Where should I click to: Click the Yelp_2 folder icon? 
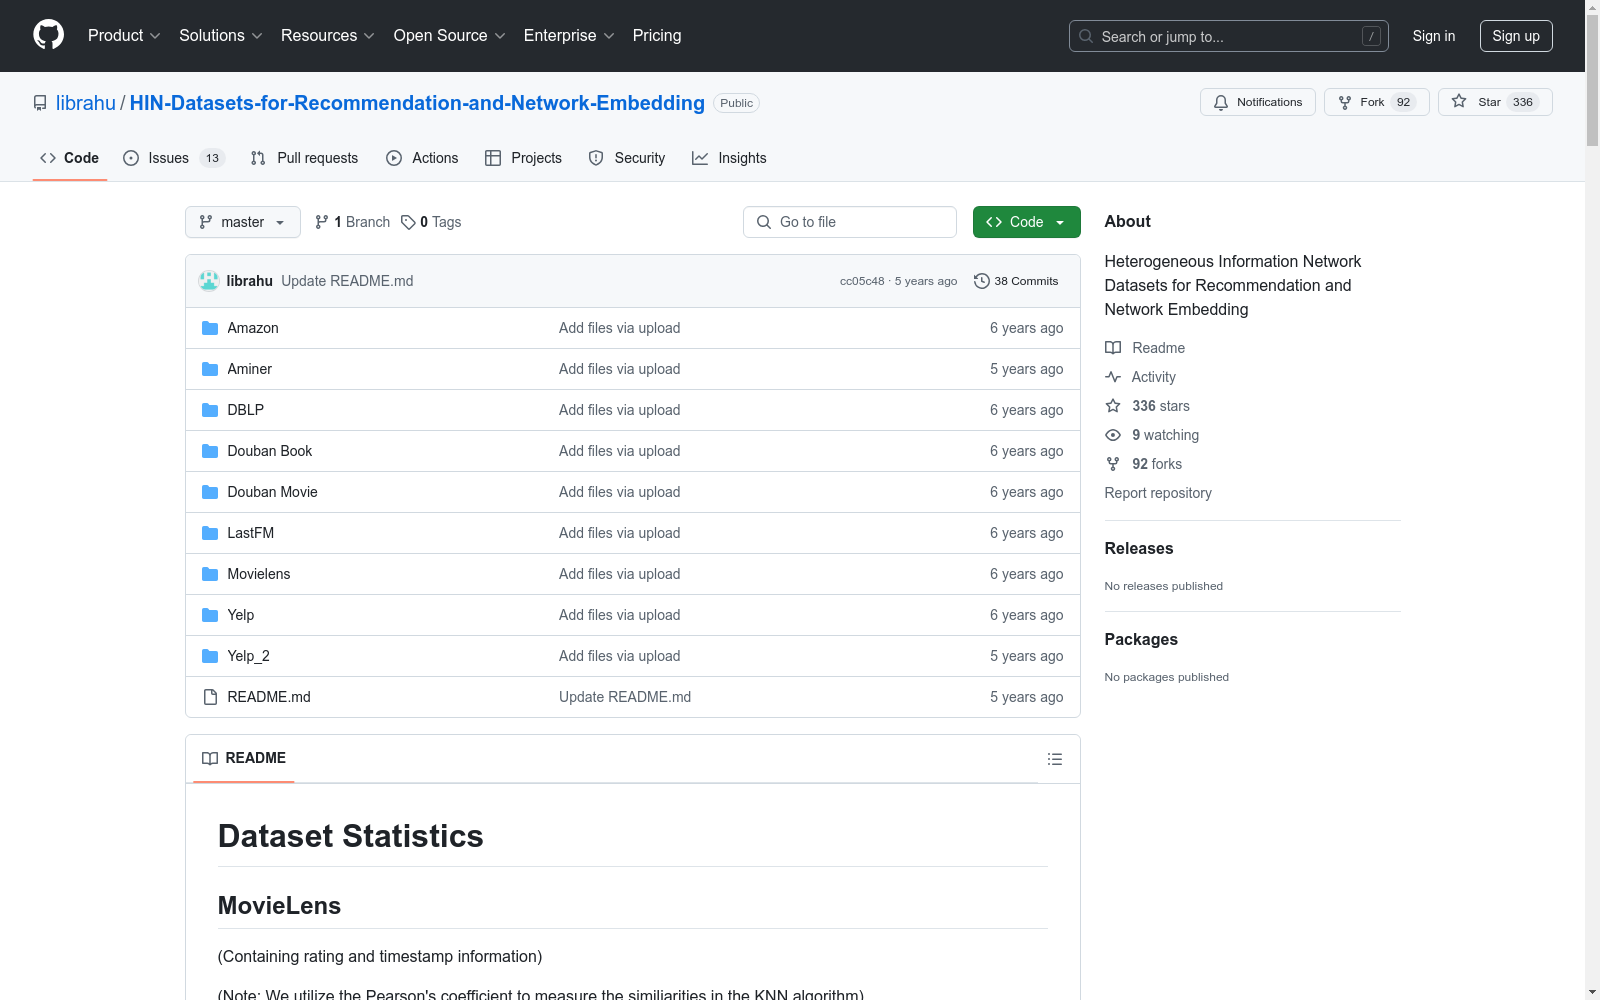click(210, 656)
